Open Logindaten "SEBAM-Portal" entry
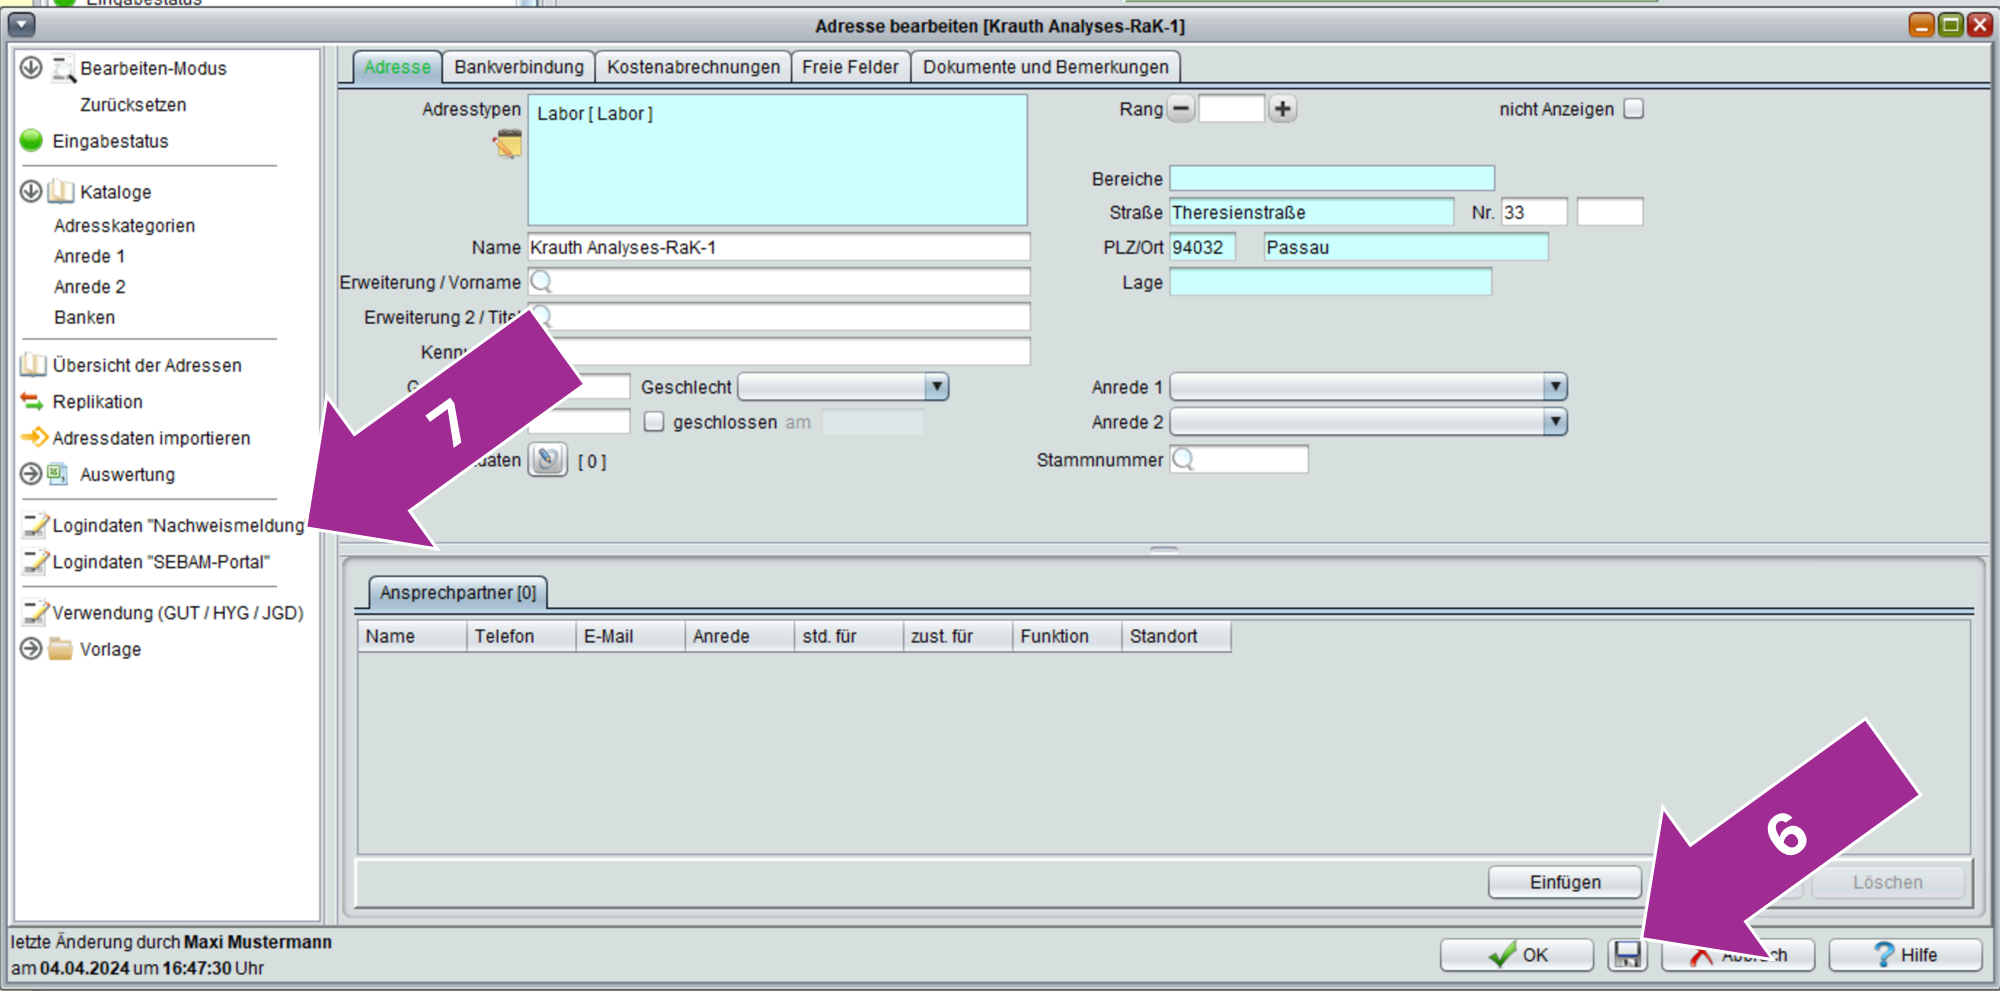Image resolution: width=2000 pixels, height=991 pixels. click(160, 562)
